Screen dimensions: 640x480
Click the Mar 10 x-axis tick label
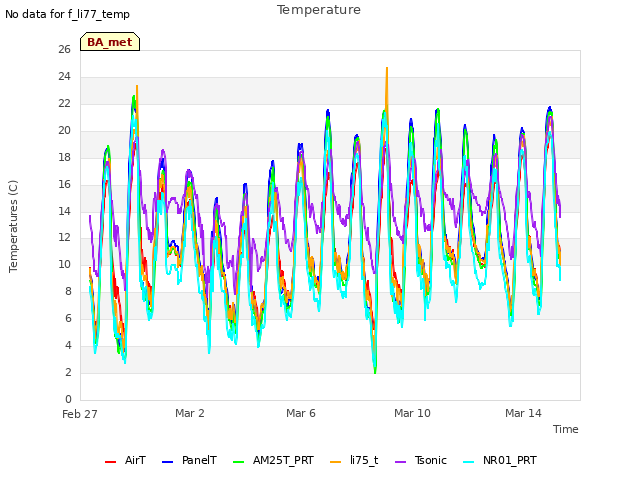pos(412,413)
